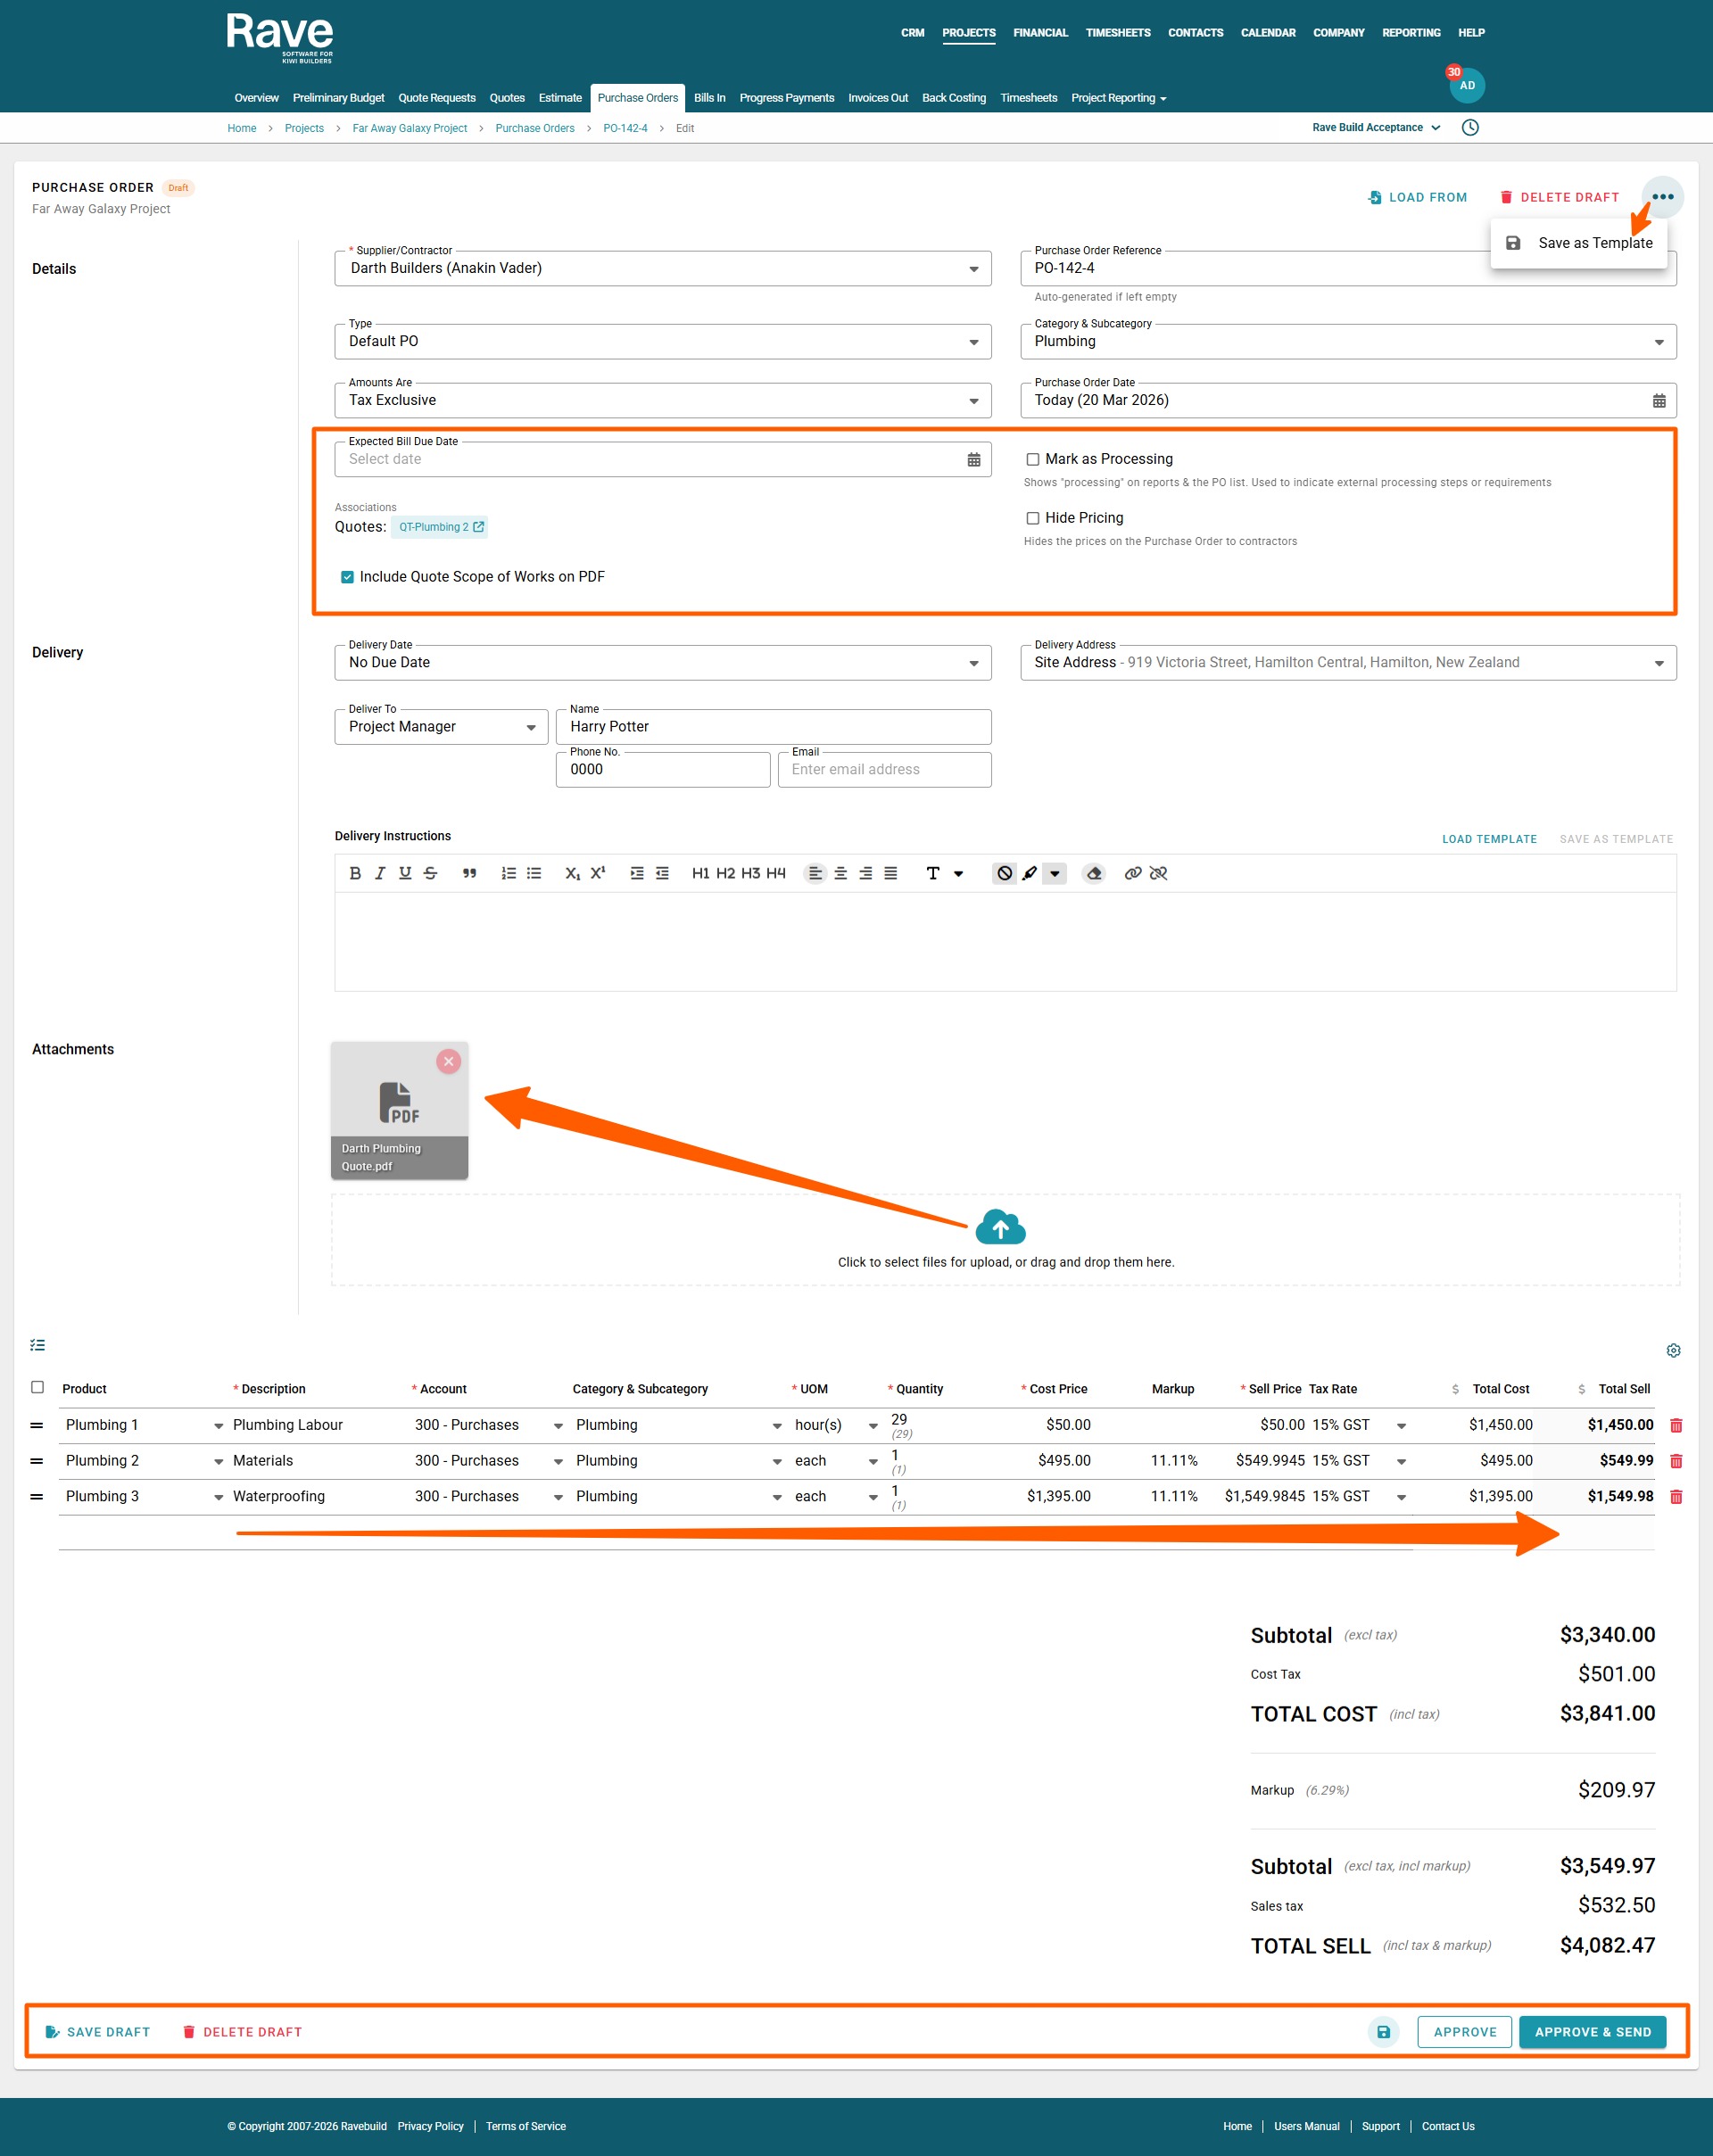Open the history clock icon
The image size is (1713, 2156).
1469,127
